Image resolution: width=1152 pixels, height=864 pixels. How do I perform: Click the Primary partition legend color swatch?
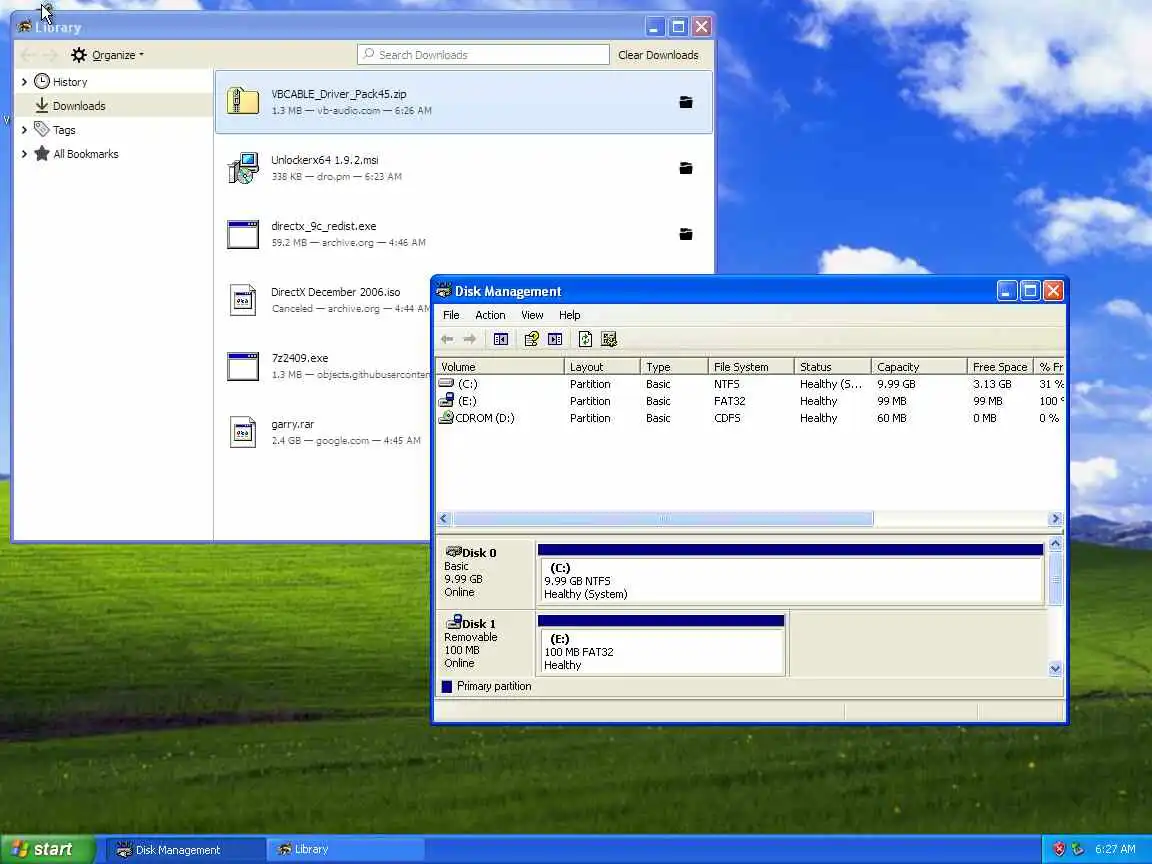coord(447,686)
